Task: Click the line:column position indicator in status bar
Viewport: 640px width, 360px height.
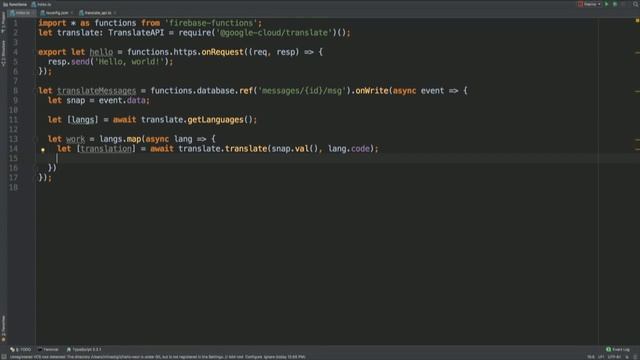Action: [591, 357]
